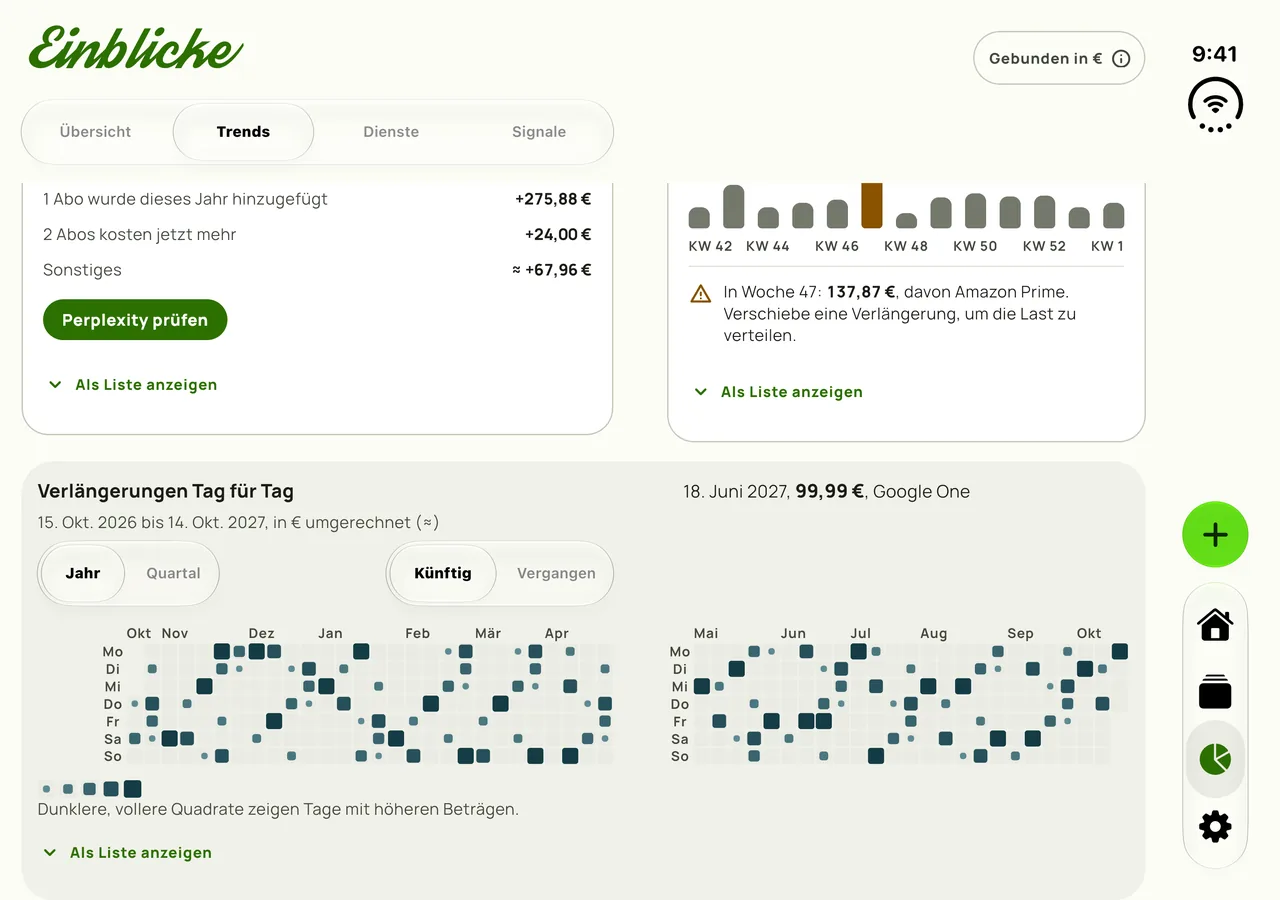The height and width of the screenshot is (900, 1280).
Task: Click the Wi-Fi status icon
Action: 1215,104
